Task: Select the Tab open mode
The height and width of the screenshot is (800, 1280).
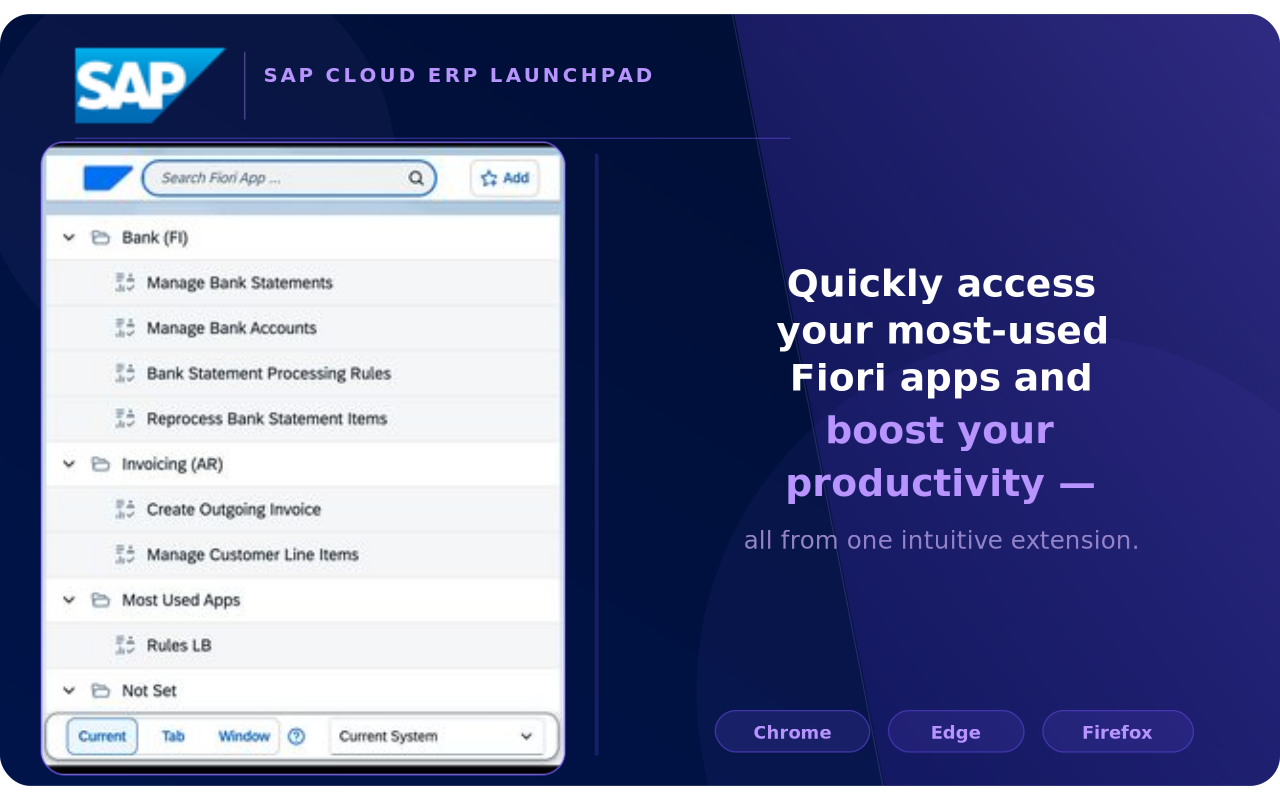Action: [x=173, y=736]
